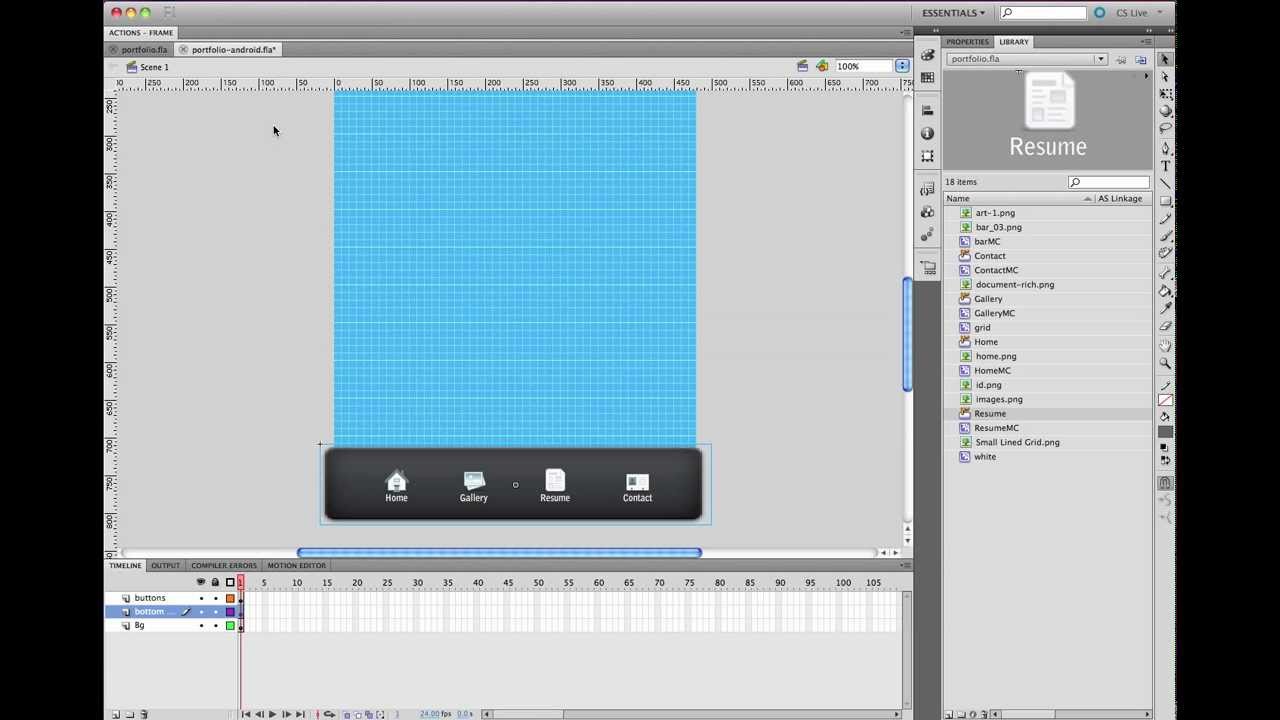Toggle outlines for all layers header

[230, 582]
